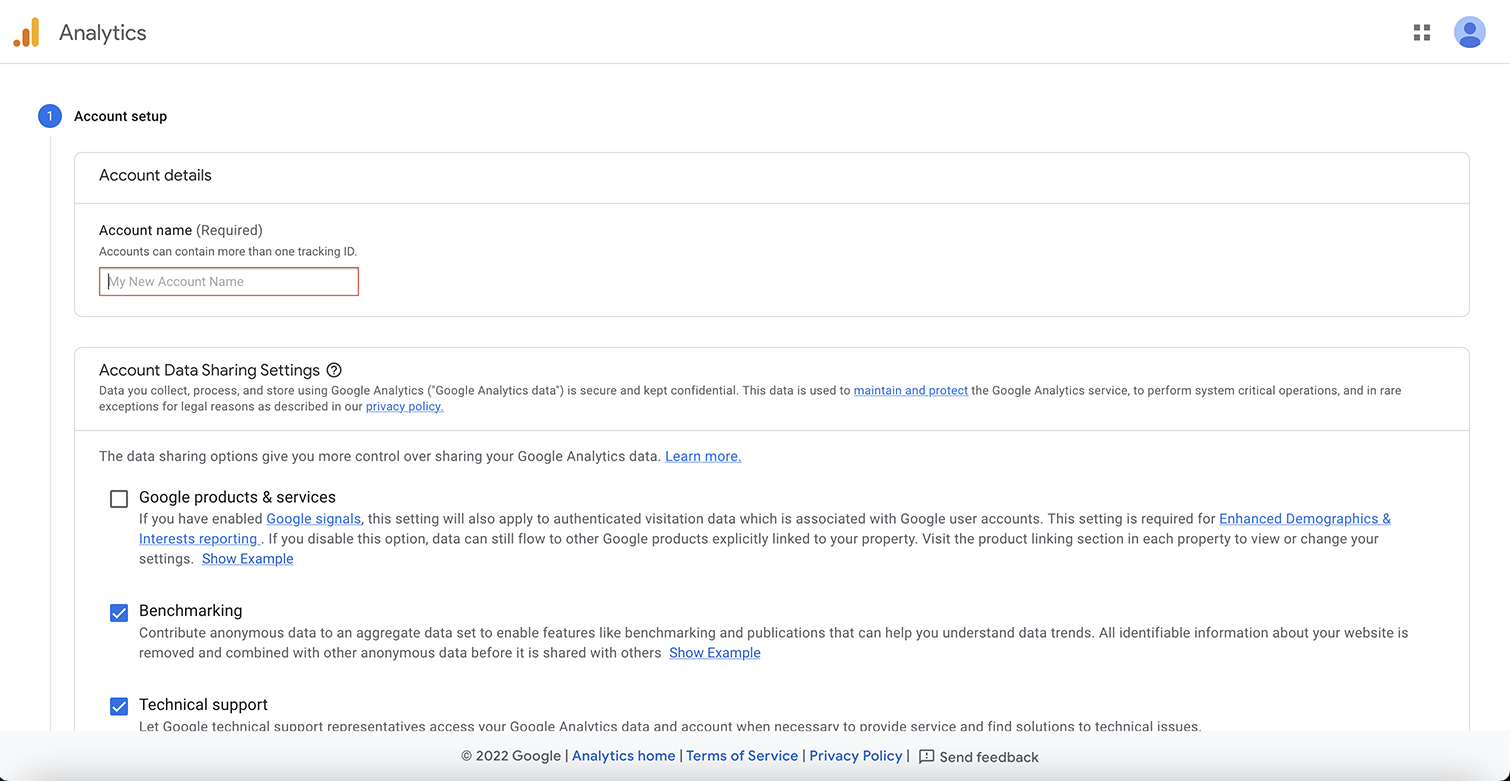
Task: Select the Account setup step heading
Action: point(120,116)
